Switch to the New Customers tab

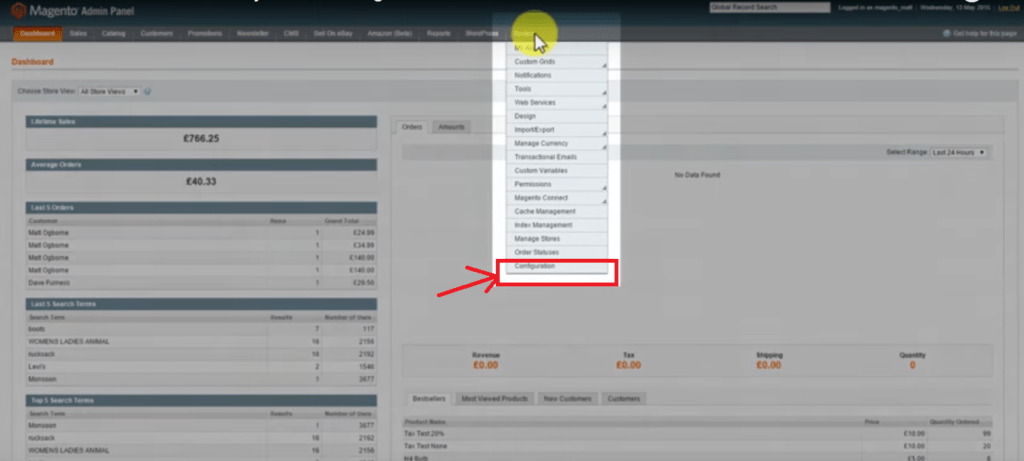(568, 398)
